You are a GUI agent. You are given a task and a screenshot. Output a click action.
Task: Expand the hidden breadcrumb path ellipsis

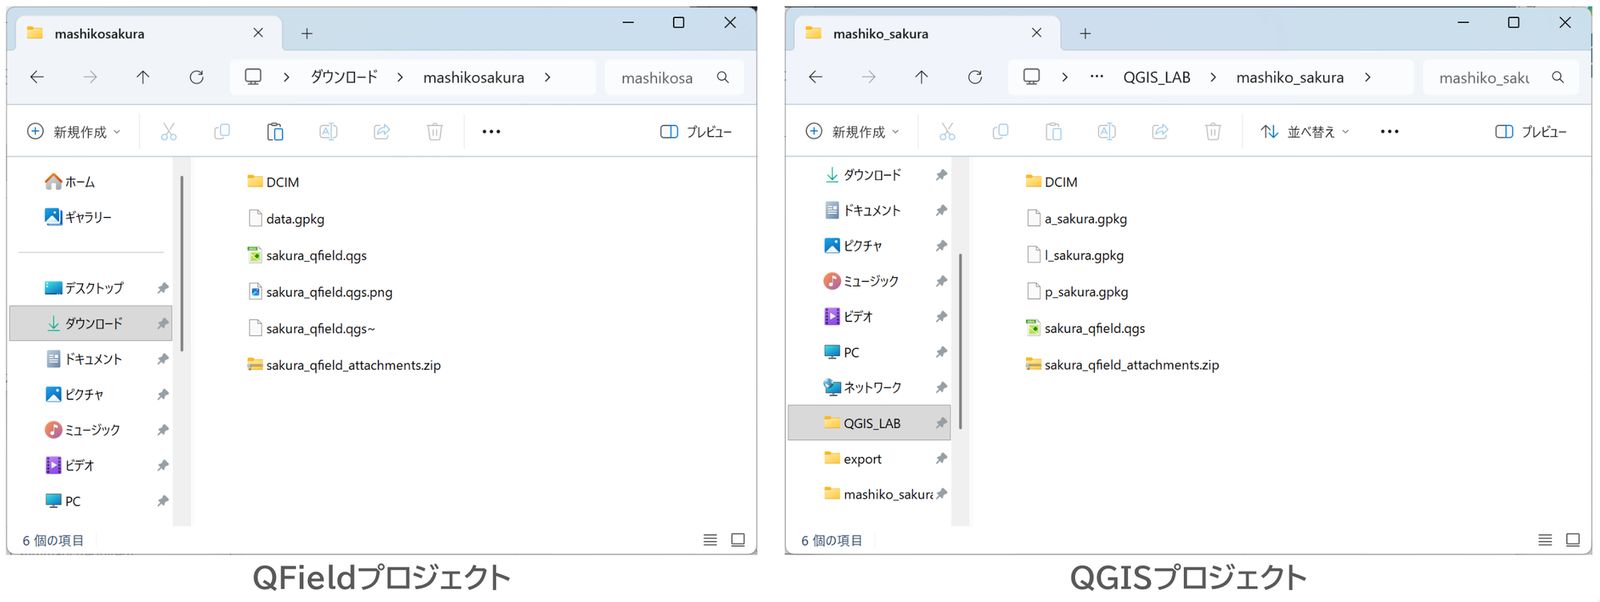tap(1097, 77)
